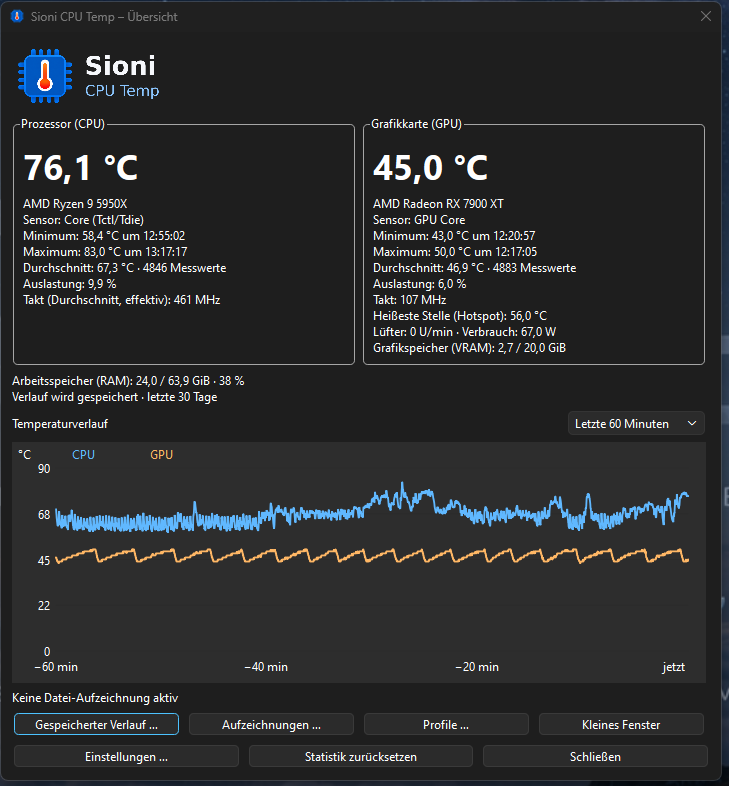Viewport: 729px width, 786px height.
Task: Click 'Arbeitsspeicher (RAM): 24,0 / 63,9 GiB' line
Action: point(128,381)
